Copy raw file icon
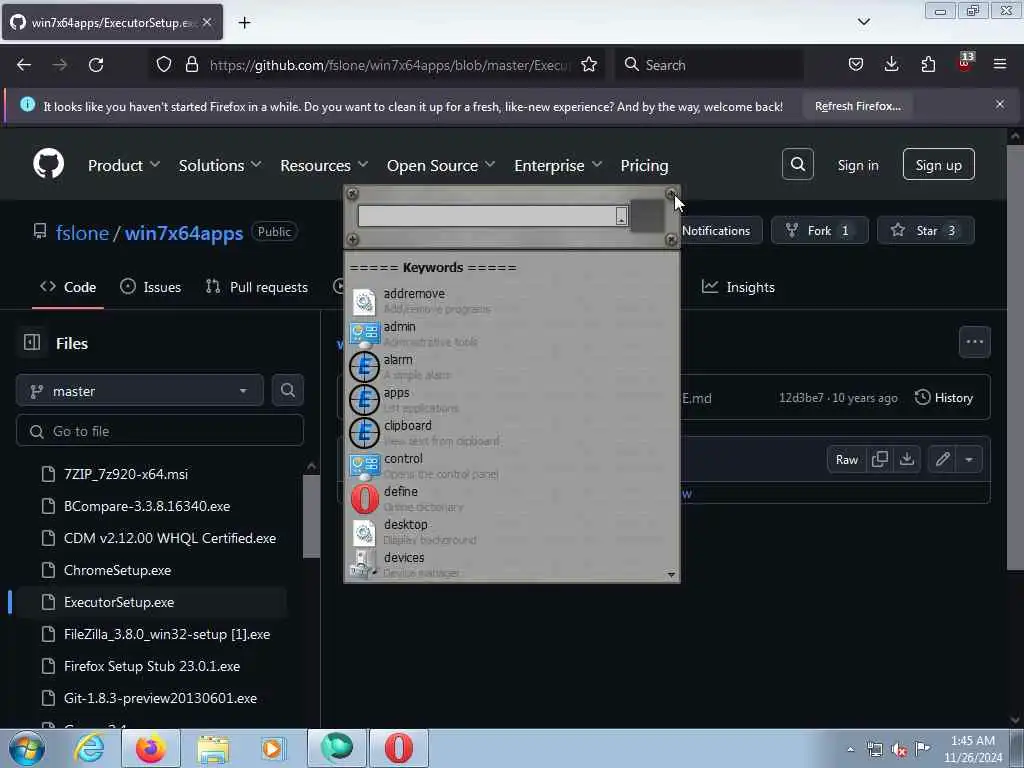The width and height of the screenshot is (1024, 768). [880, 460]
